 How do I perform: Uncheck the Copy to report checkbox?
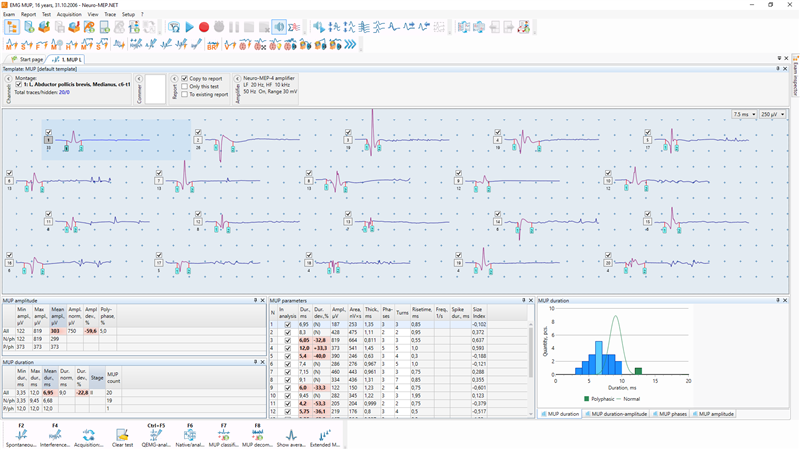[185, 78]
